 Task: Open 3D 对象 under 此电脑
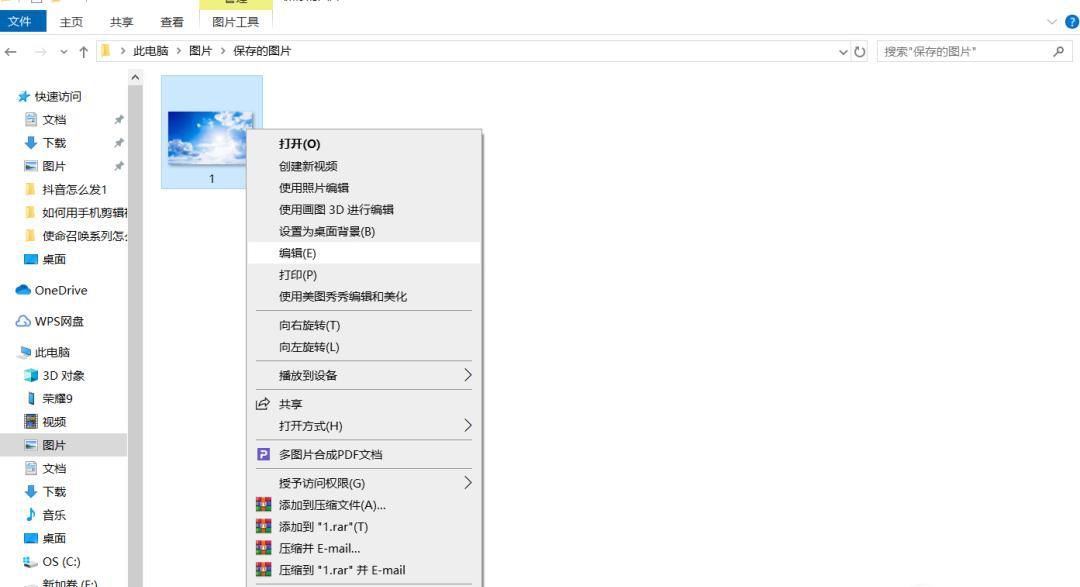tap(63, 376)
